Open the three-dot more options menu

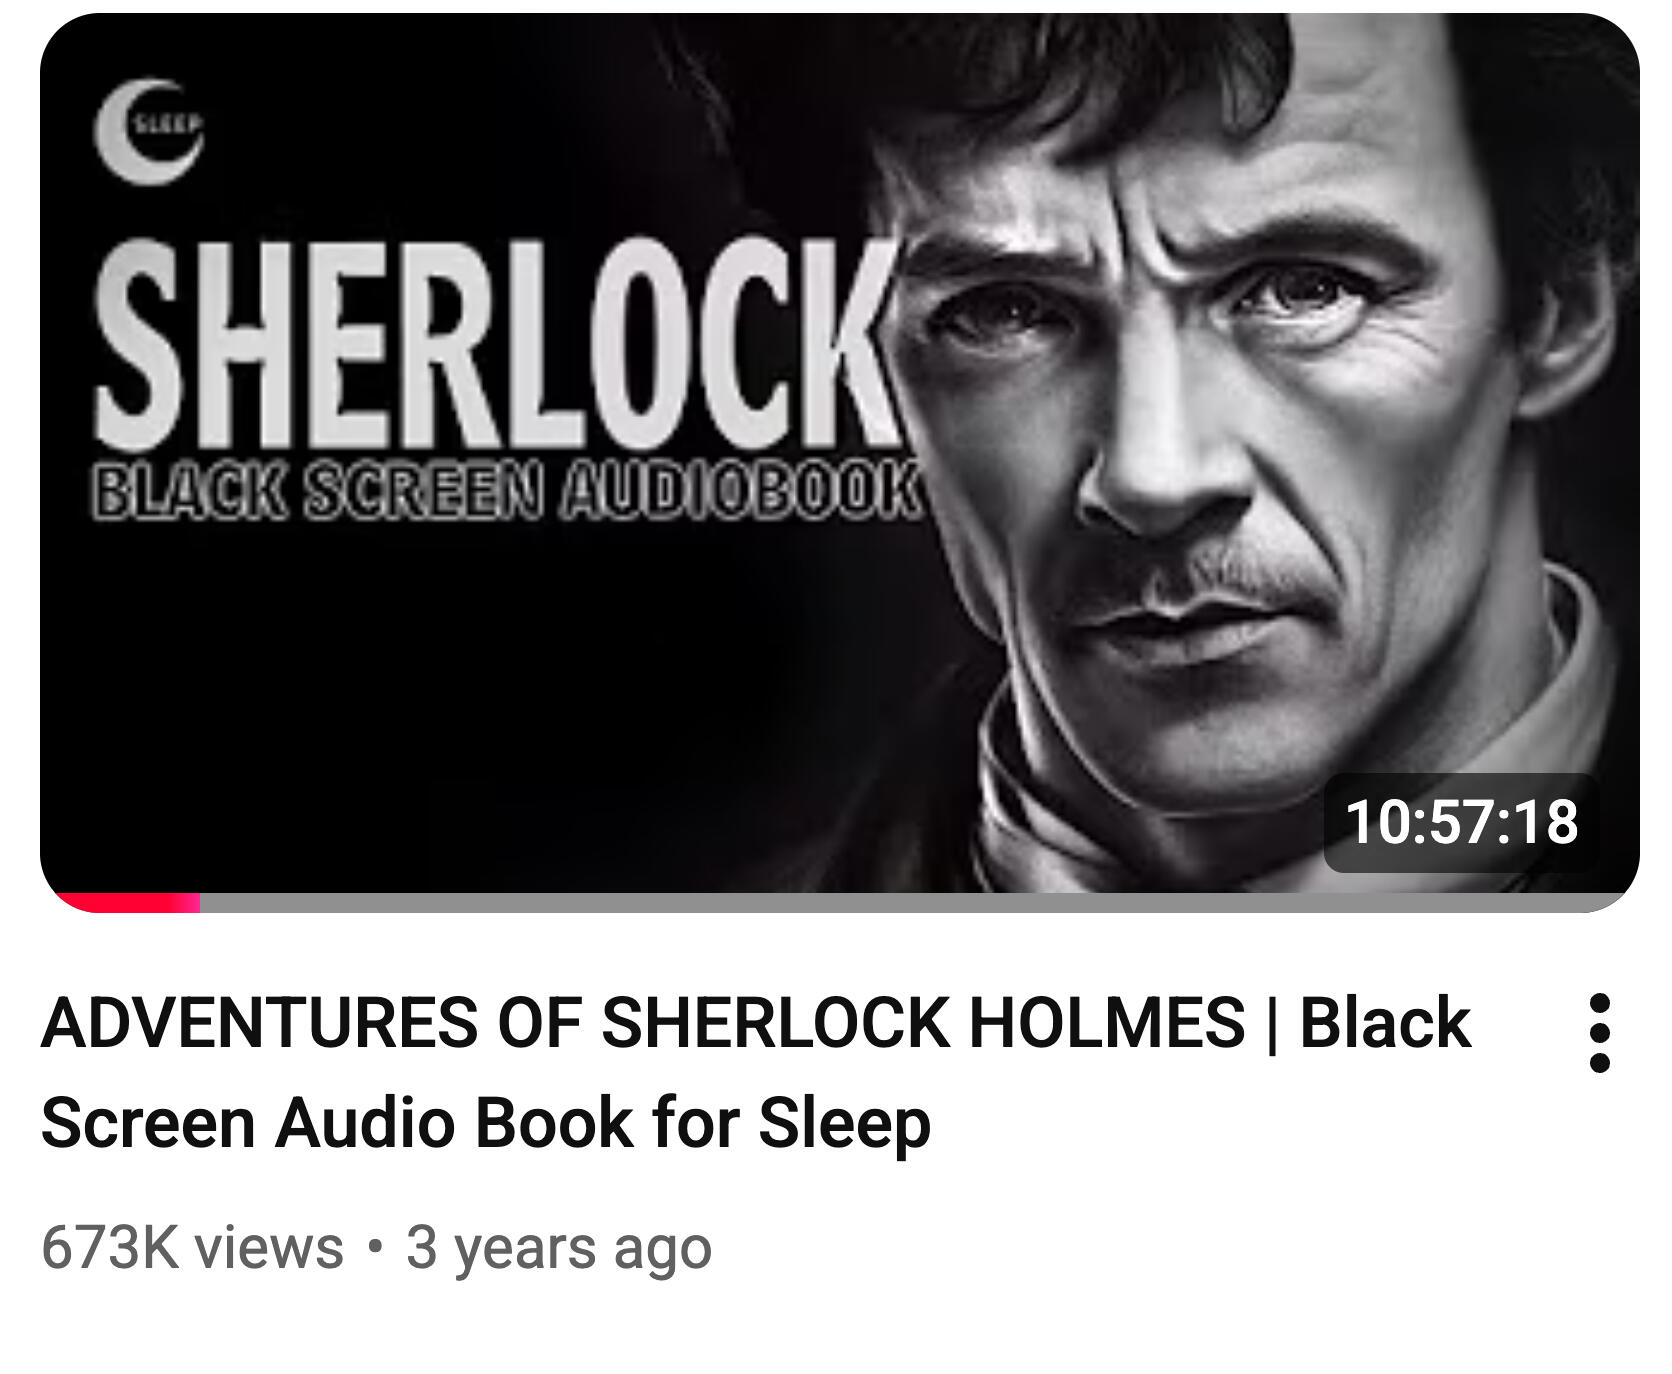(x=1599, y=1033)
